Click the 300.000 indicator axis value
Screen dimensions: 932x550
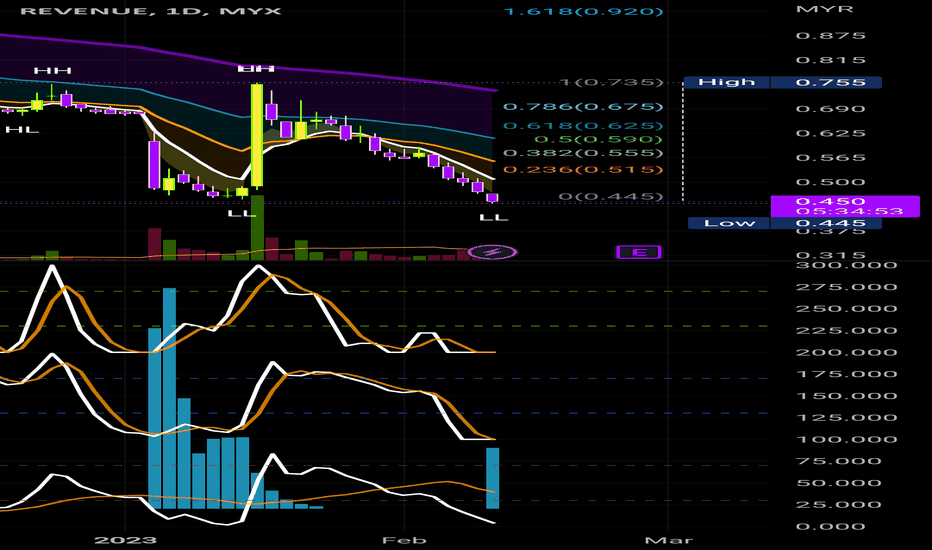(x=846, y=265)
